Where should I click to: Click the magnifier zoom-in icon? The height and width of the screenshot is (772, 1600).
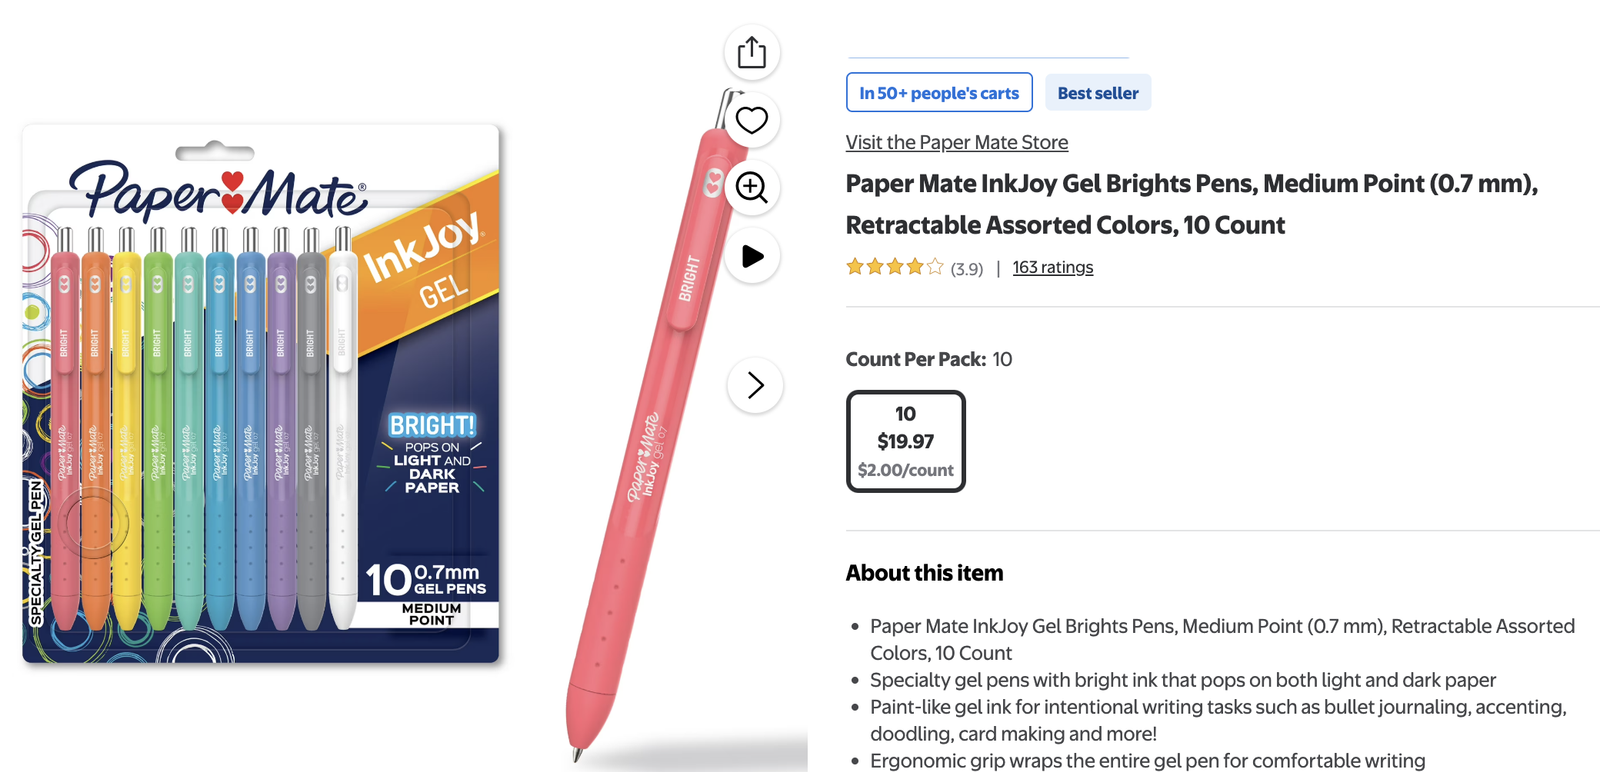click(752, 187)
